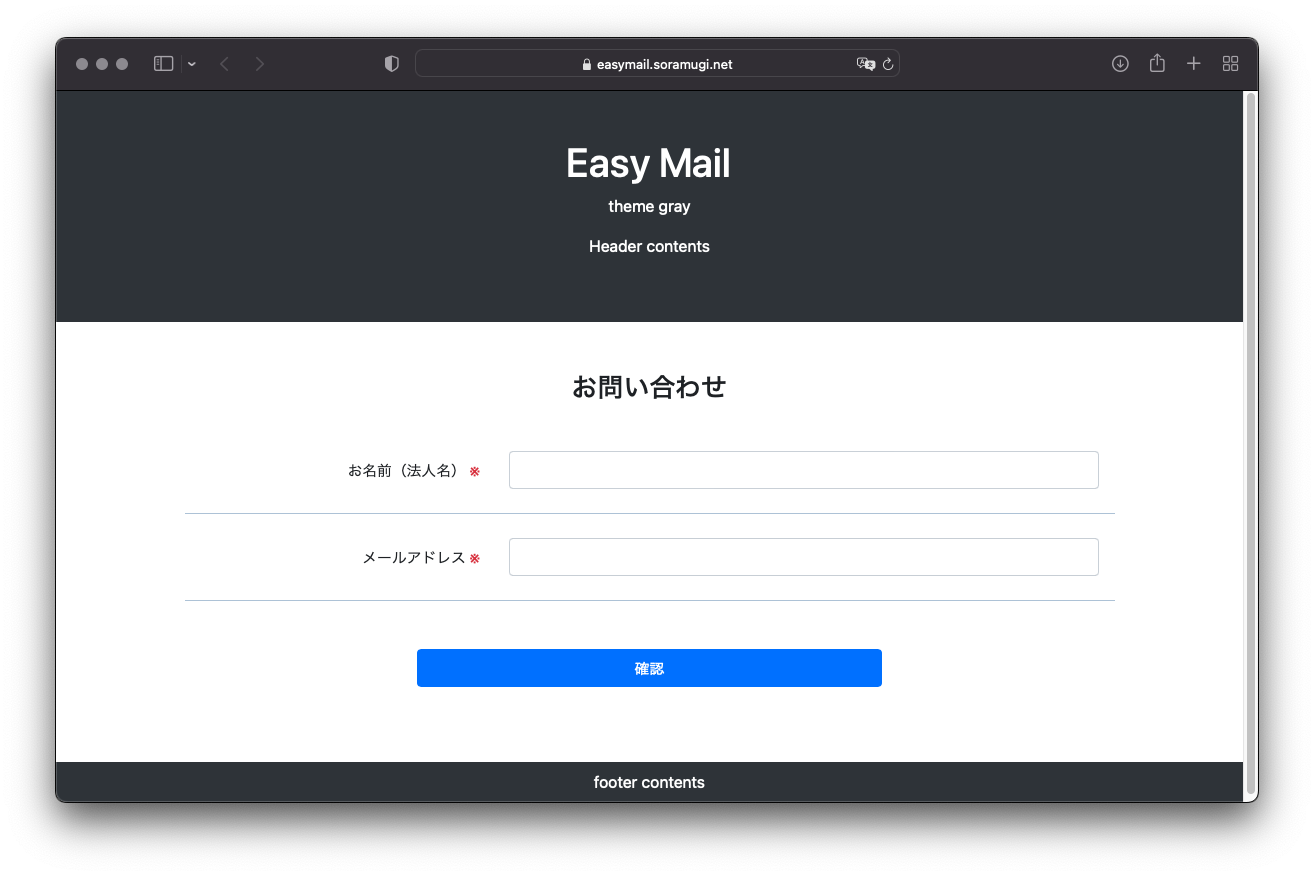Focus the お名前（法人名） text field

click(x=803, y=470)
